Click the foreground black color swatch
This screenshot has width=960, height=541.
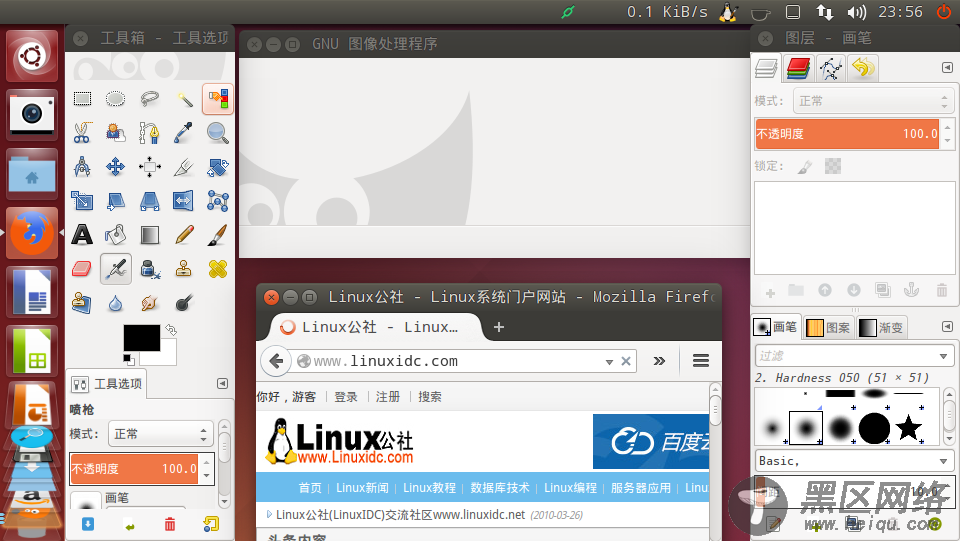(x=141, y=338)
